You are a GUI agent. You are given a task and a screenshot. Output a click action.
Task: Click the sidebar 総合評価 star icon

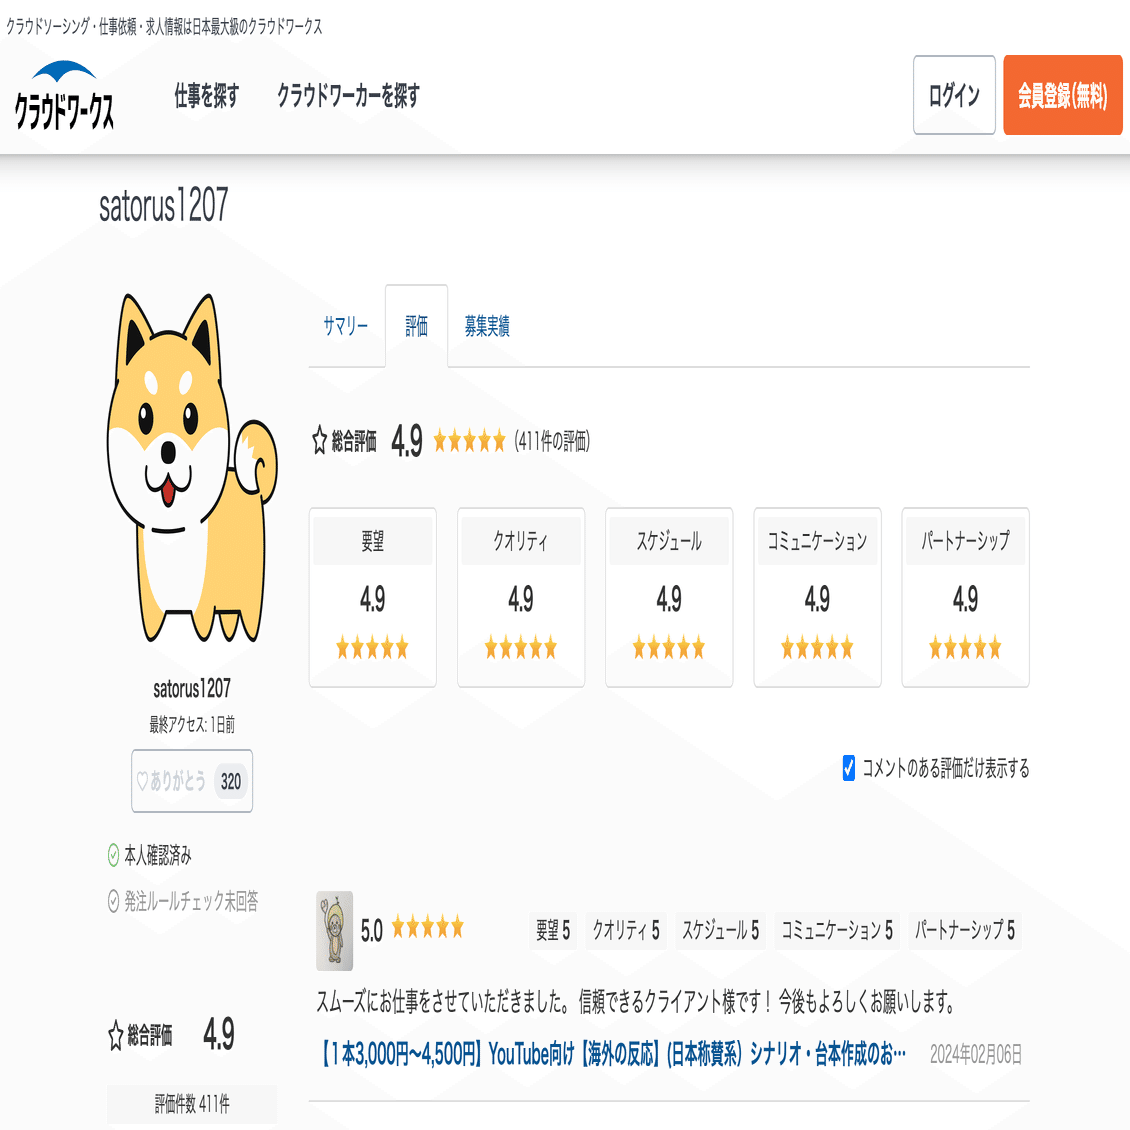115,1036
